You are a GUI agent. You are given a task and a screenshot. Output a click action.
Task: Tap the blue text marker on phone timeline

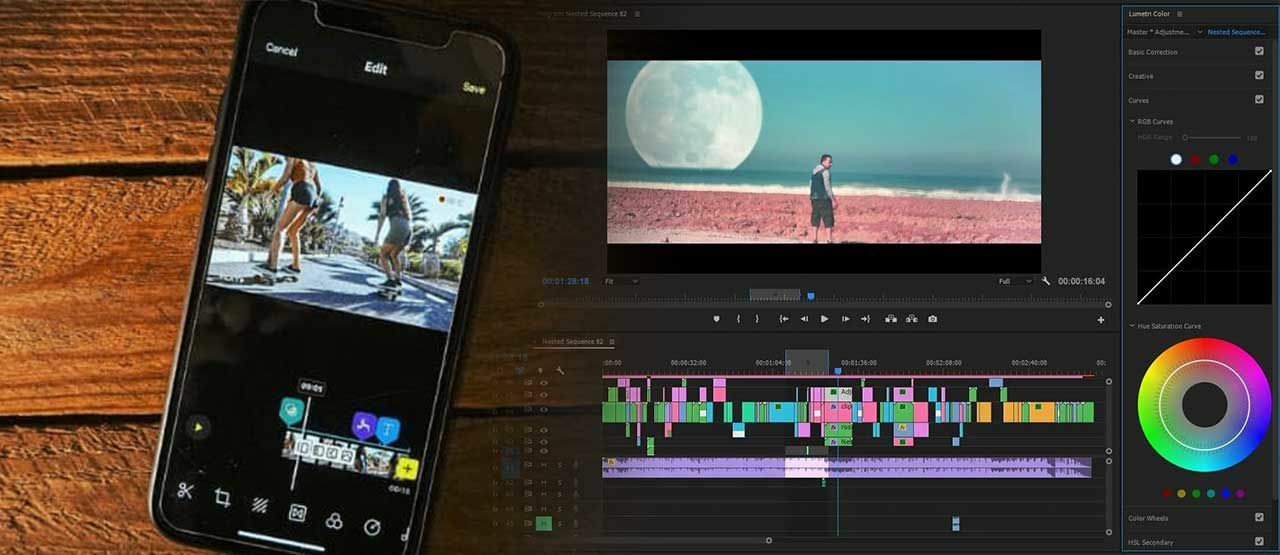click(387, 431)
